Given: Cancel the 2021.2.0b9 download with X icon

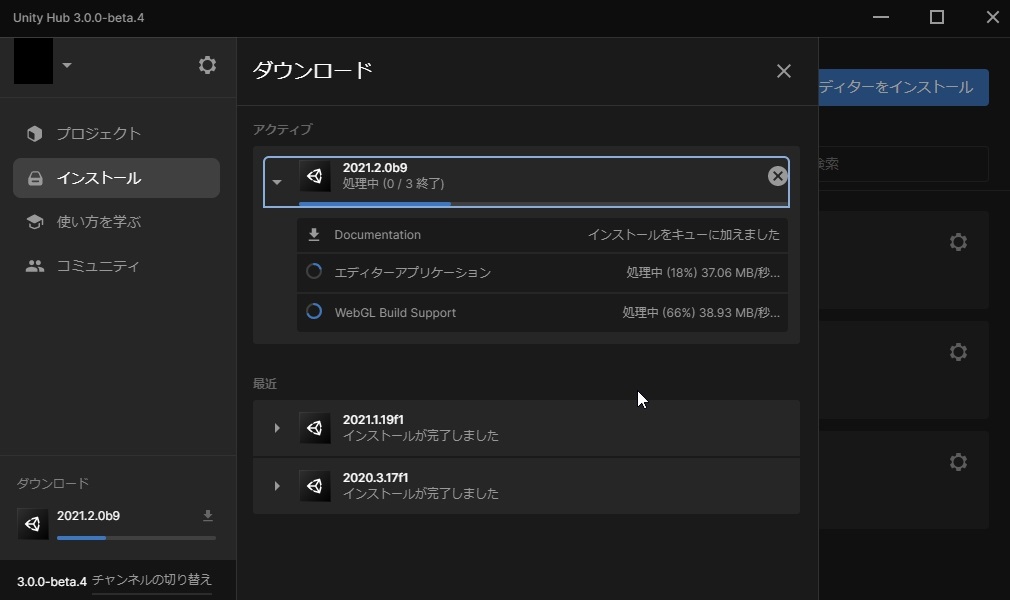Looking at the screenshot, I should (777, 176).
